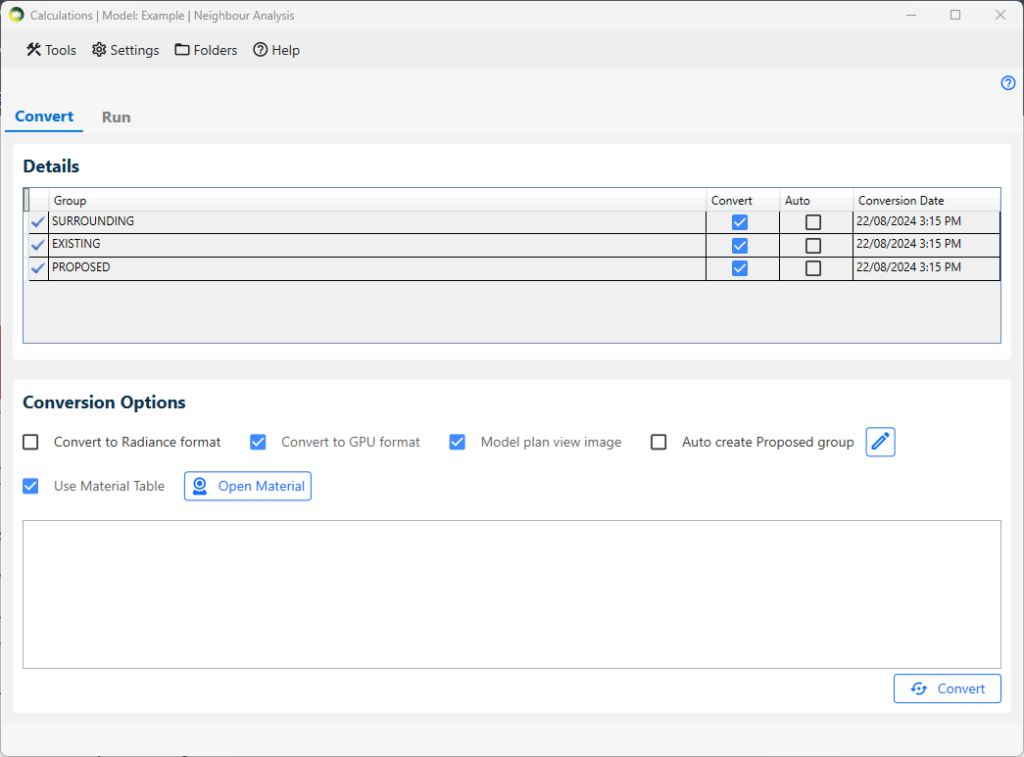Select the Convert tab

[x=44, y=116]
